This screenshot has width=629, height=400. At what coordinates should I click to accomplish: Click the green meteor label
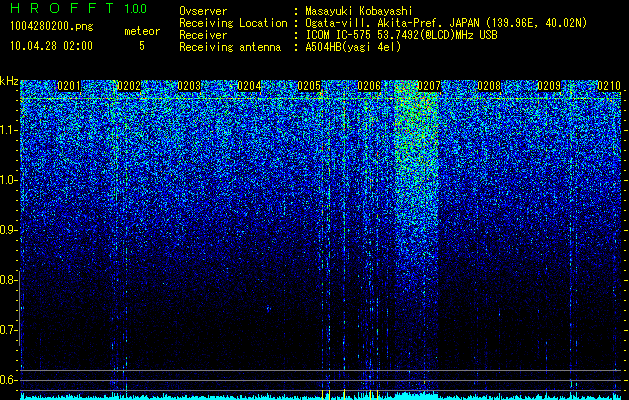click(x=142, y=31)
